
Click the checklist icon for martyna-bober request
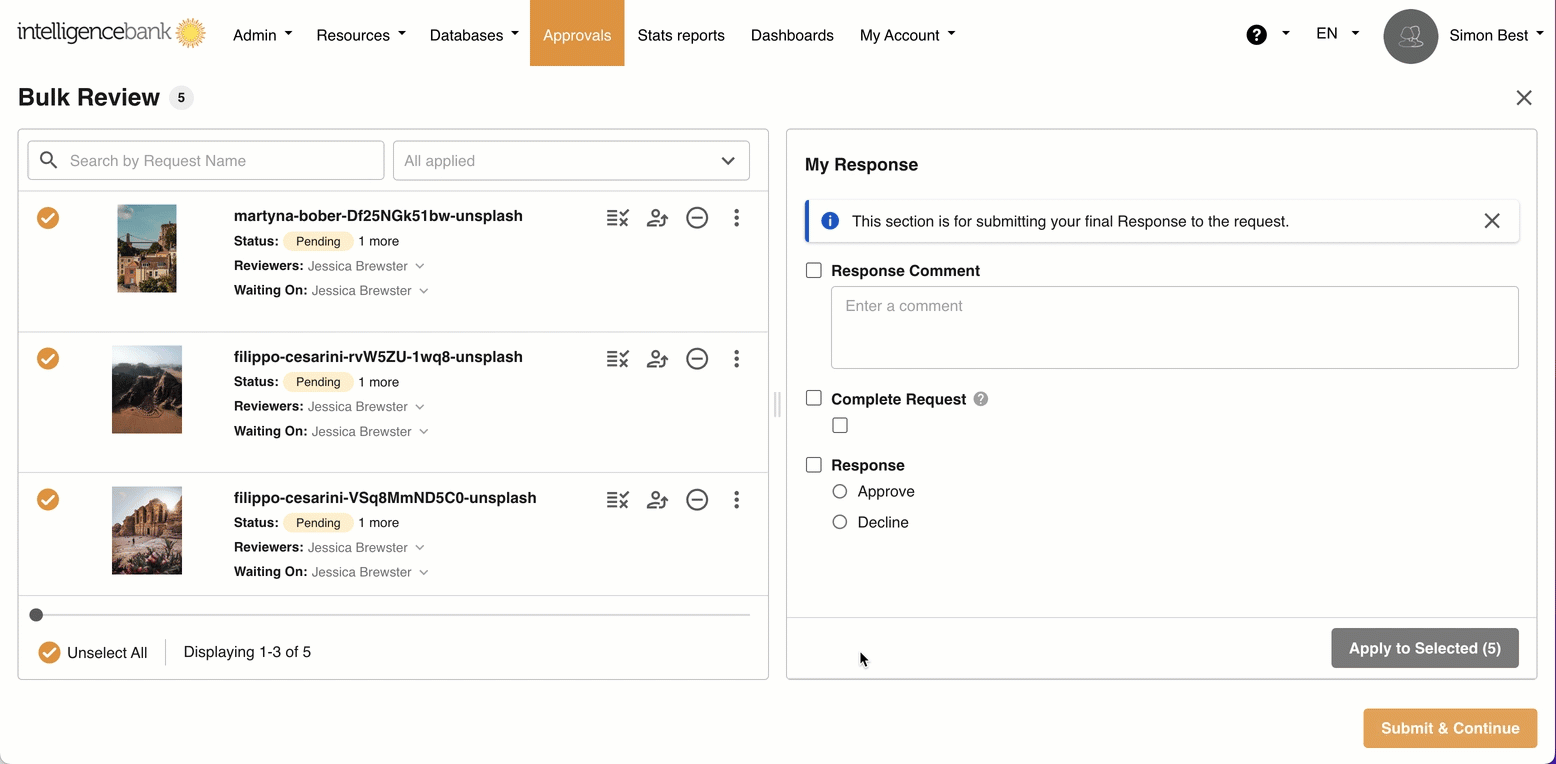tap(617, 218)
